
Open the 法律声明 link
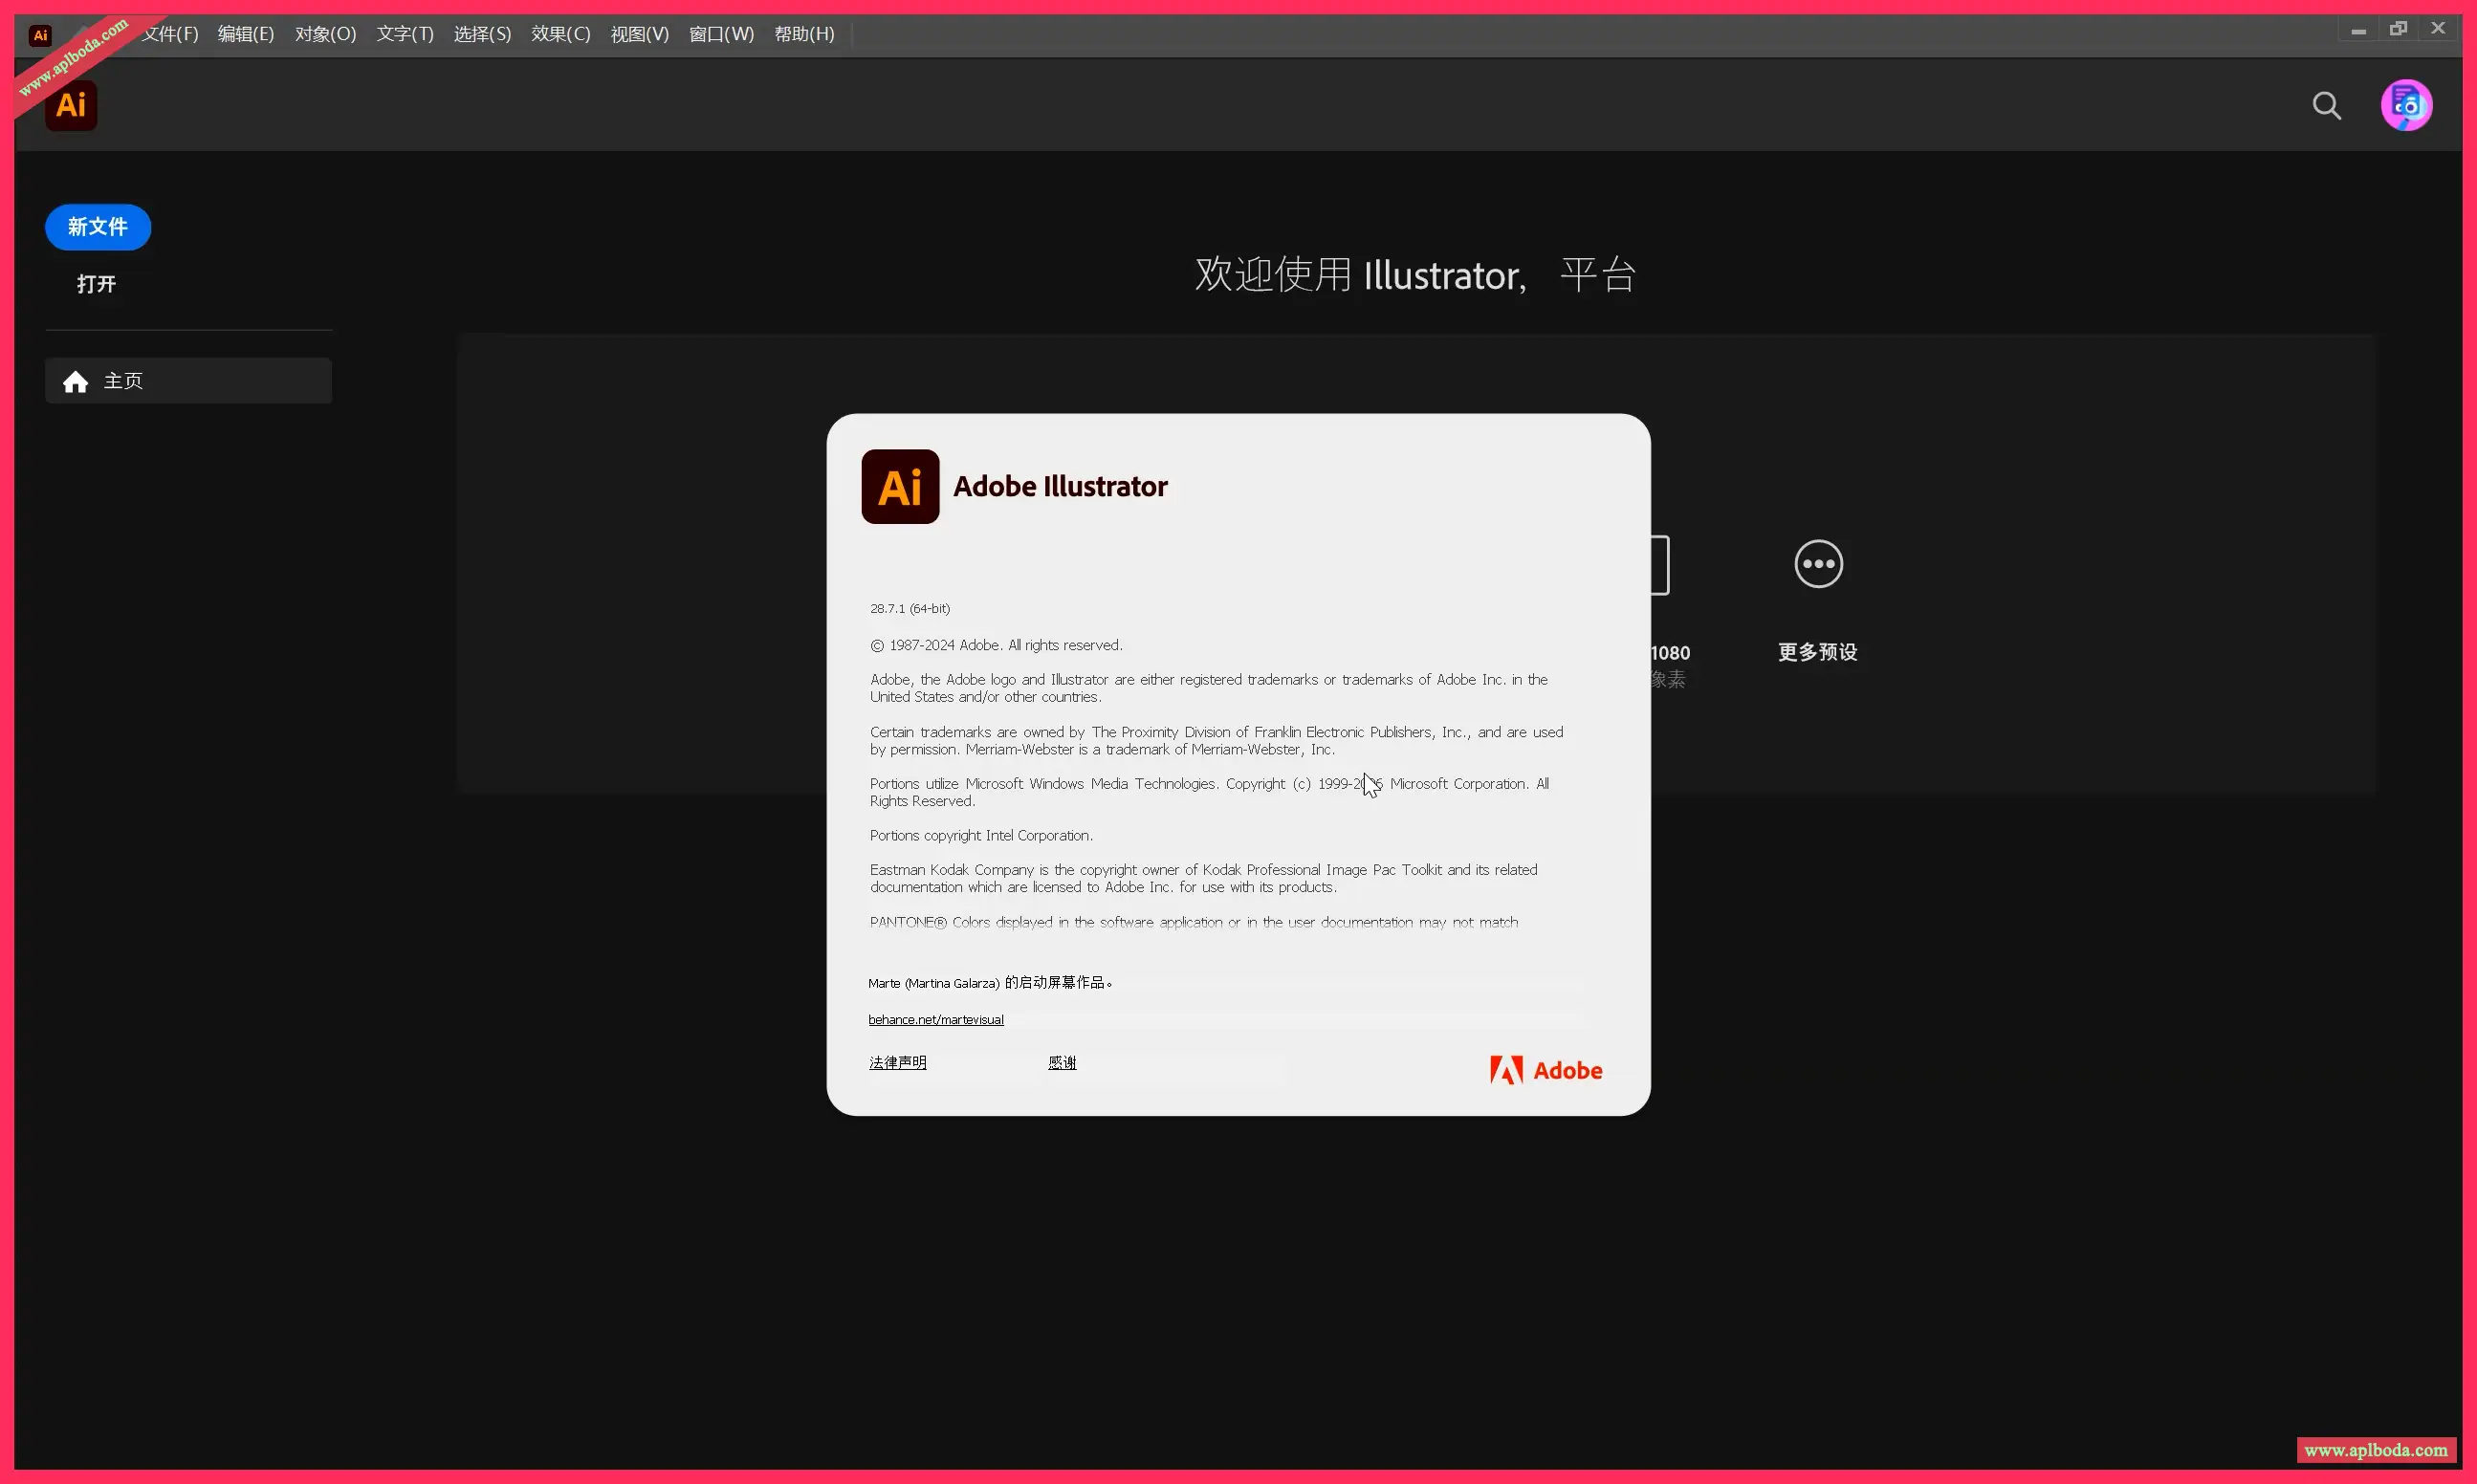(x=897, y=1062)
